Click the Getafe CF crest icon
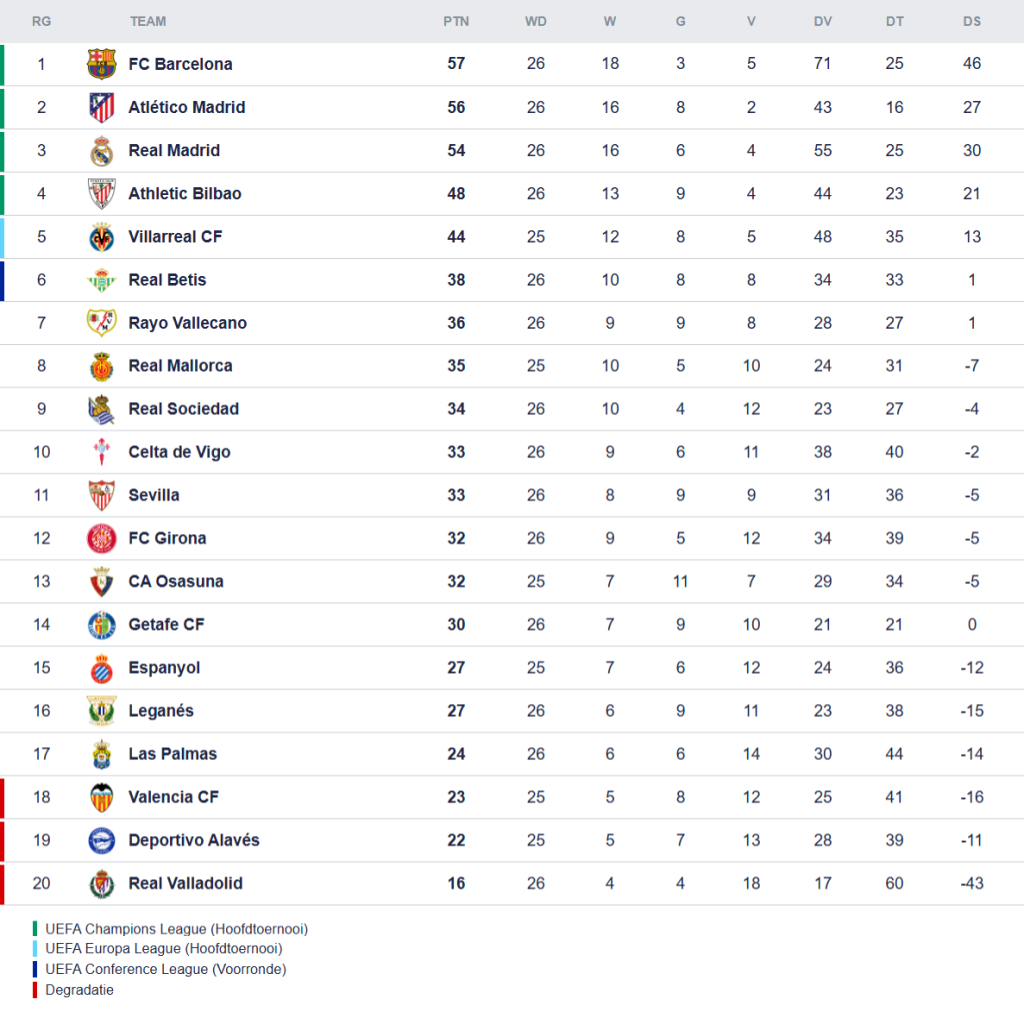 (101, 625)
